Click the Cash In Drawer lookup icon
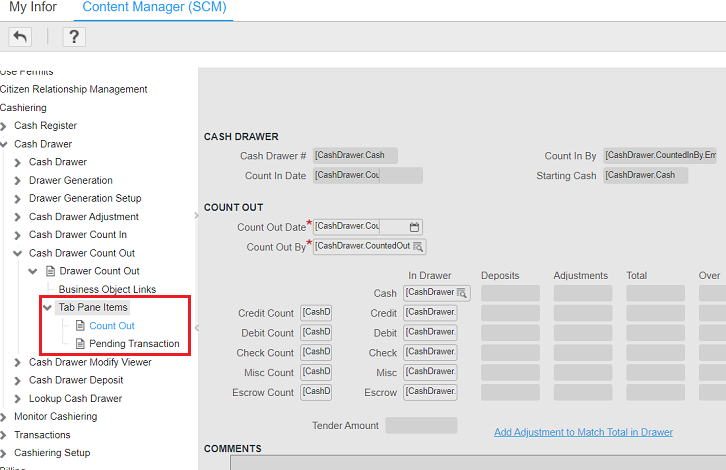726x470 pixels. tap(462, 293)
